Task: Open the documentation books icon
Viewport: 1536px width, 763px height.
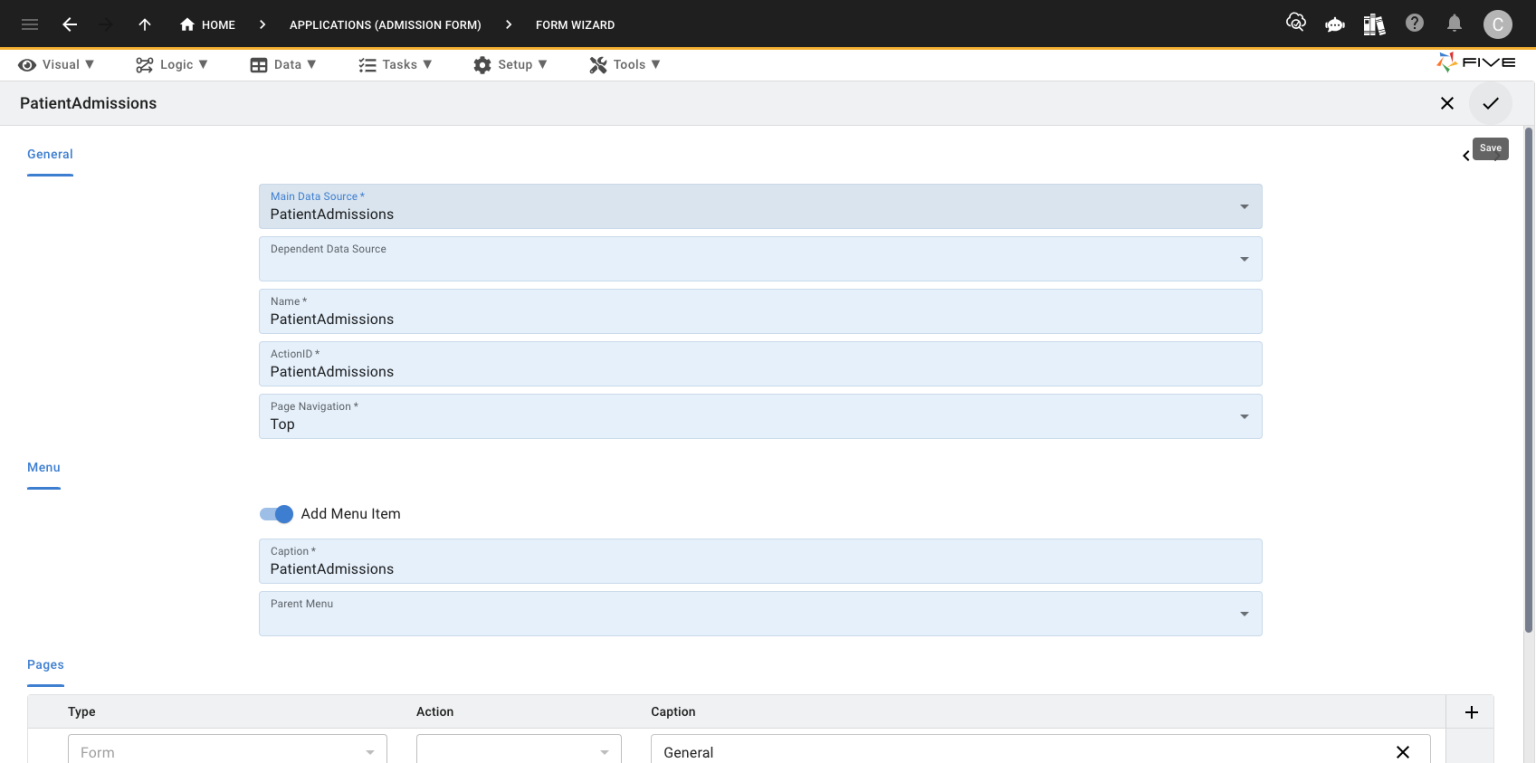Action: point(1374,25)
